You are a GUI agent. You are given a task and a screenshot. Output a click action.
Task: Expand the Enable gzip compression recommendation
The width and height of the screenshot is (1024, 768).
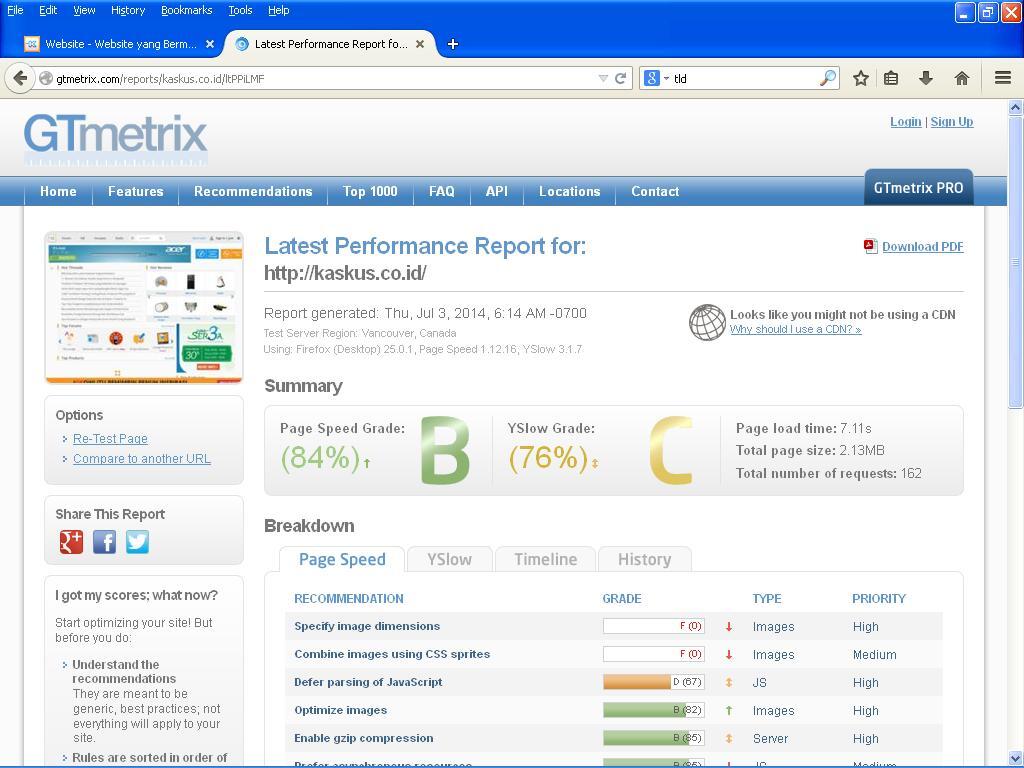(614, 739)
